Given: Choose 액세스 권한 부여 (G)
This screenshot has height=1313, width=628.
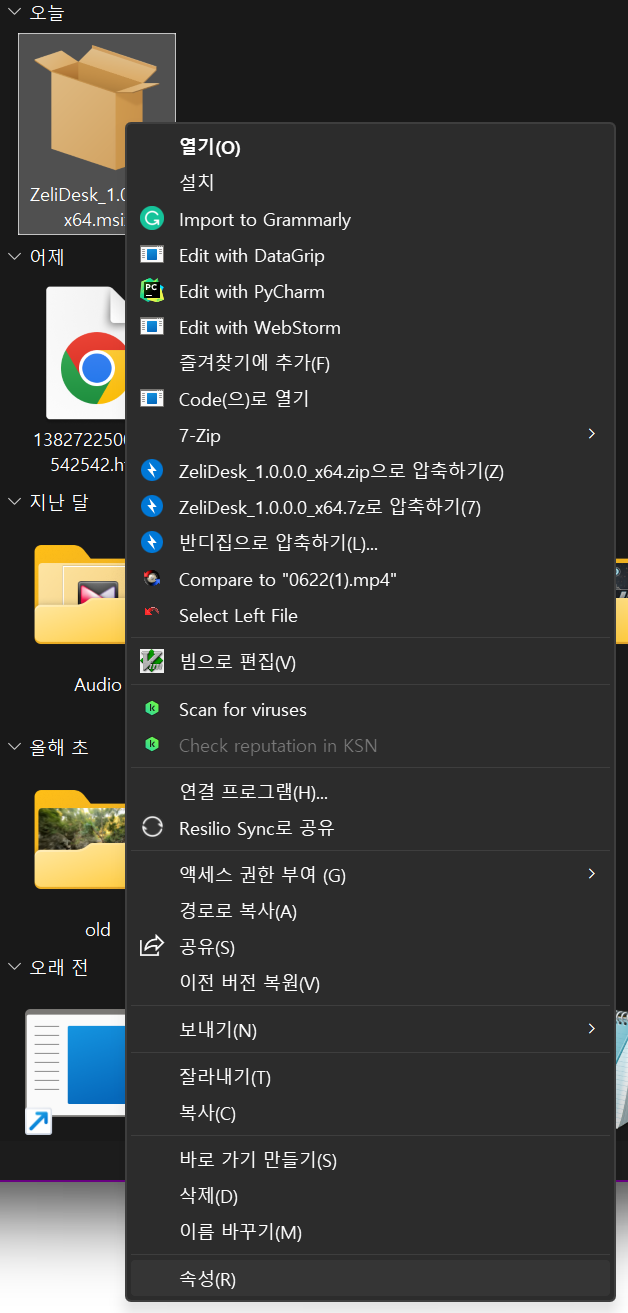Looking at the screenshot, I should pyautogui.click(x=370, y=875).
